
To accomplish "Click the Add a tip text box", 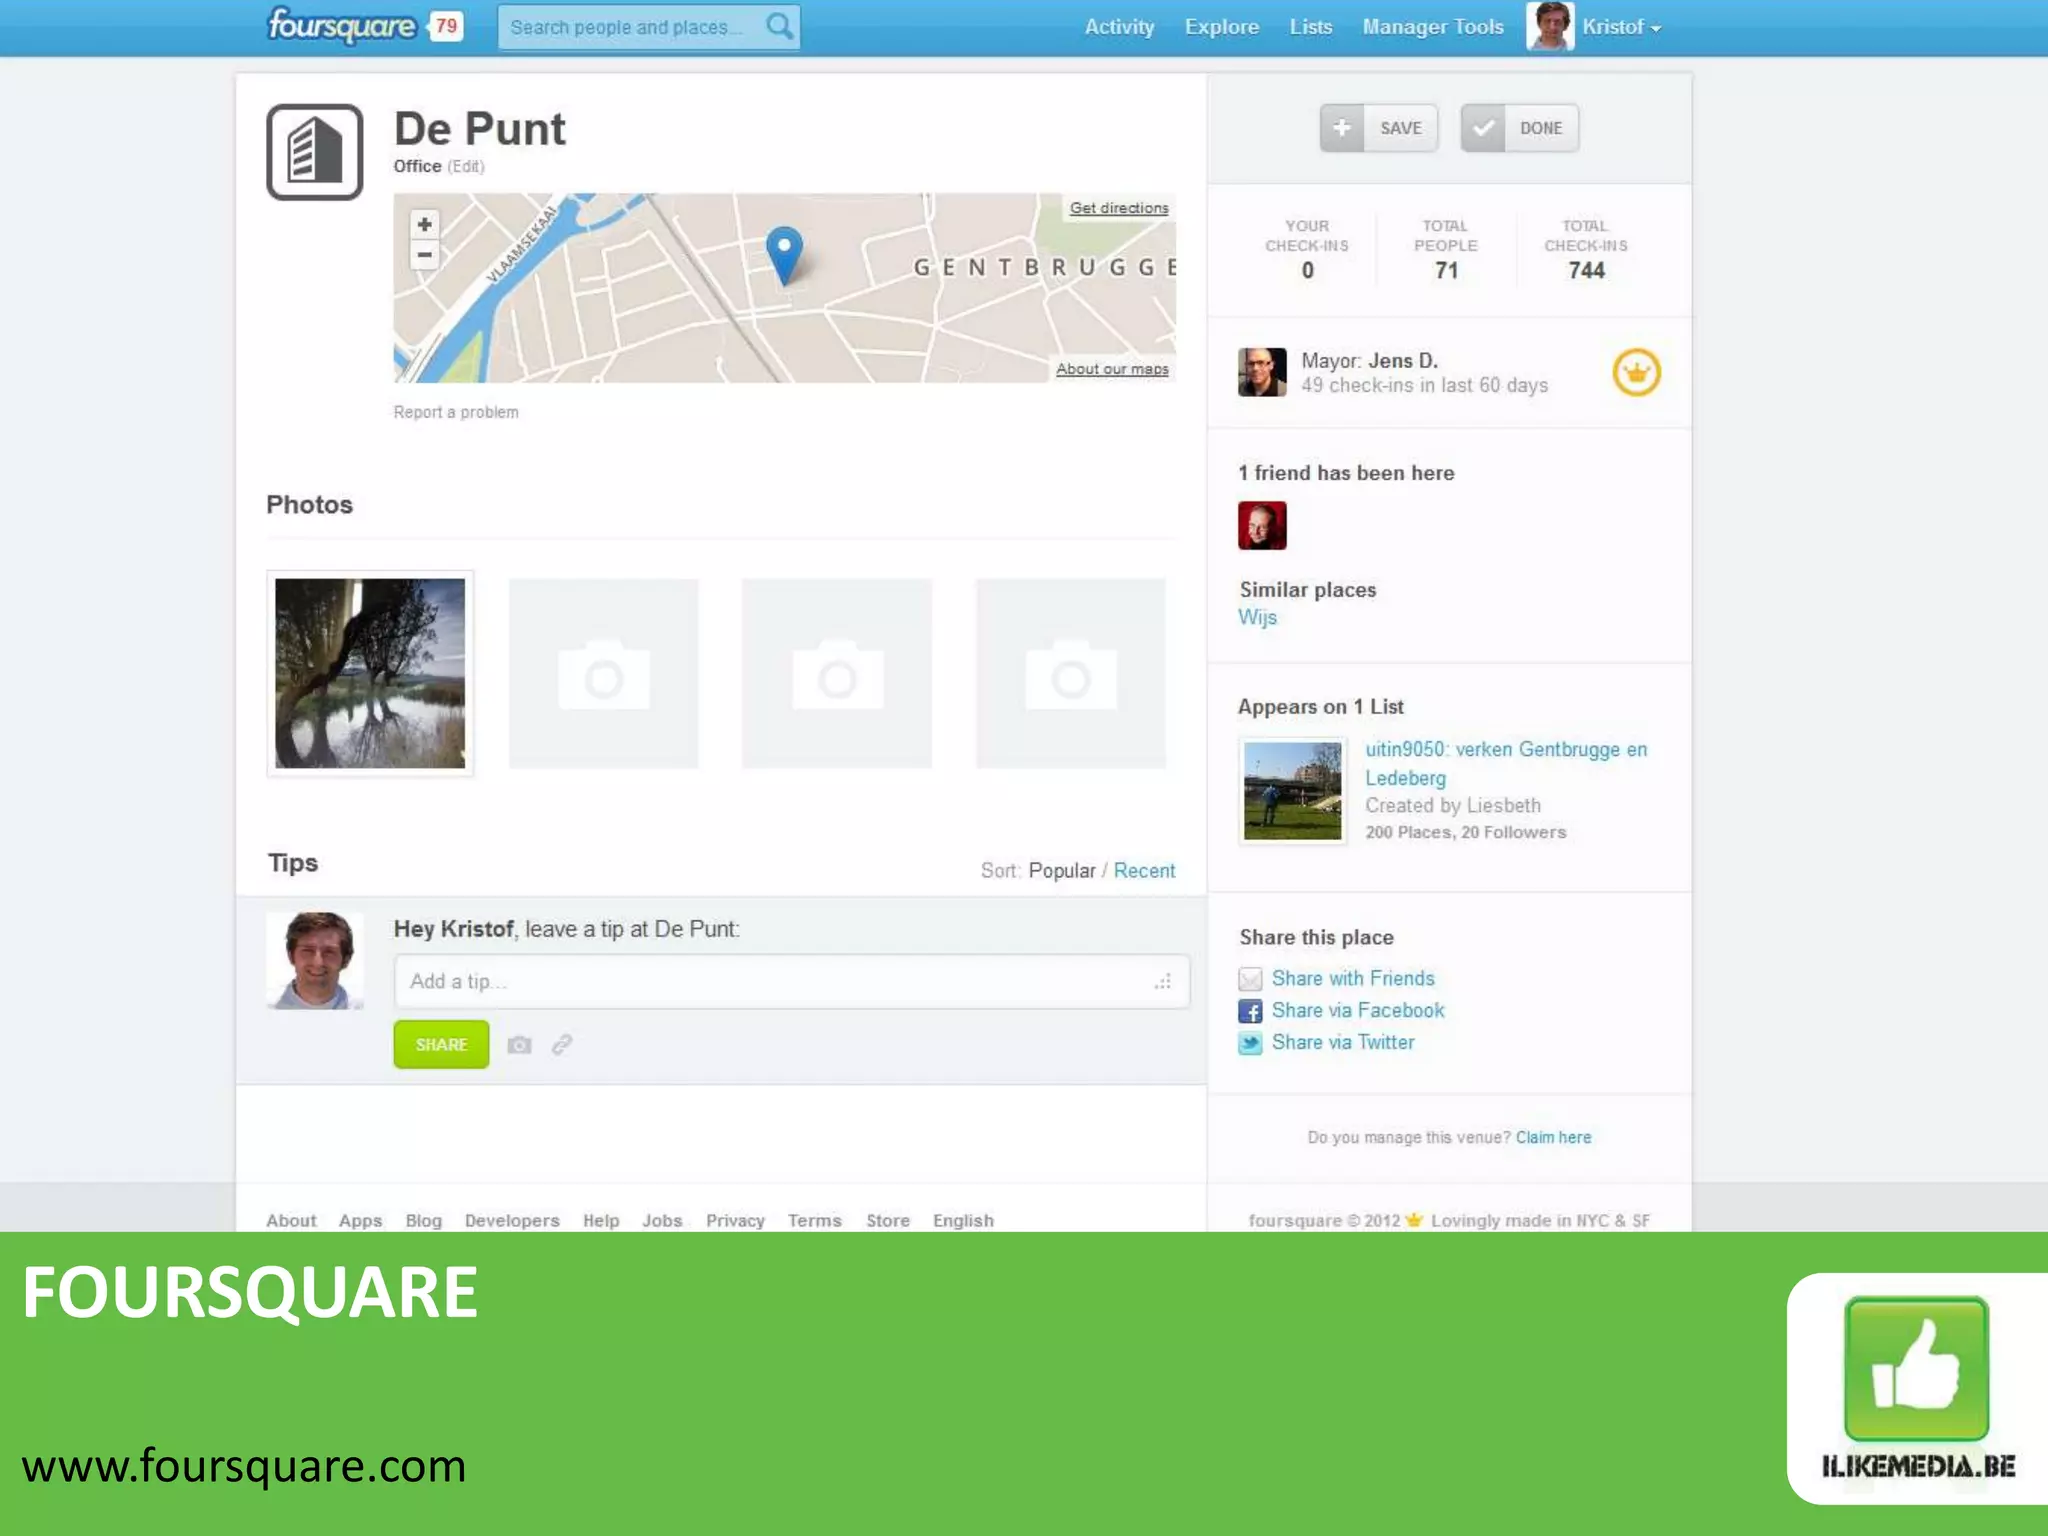I will click(792, 981).
